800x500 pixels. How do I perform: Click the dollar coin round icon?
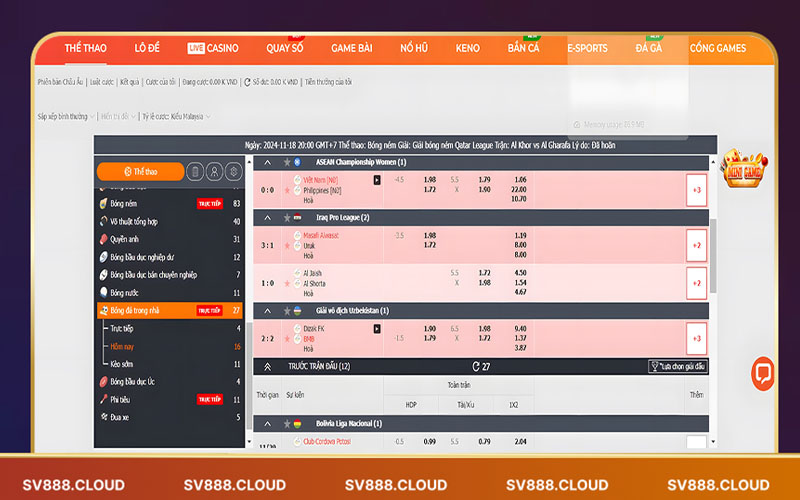tap(234, 172)
